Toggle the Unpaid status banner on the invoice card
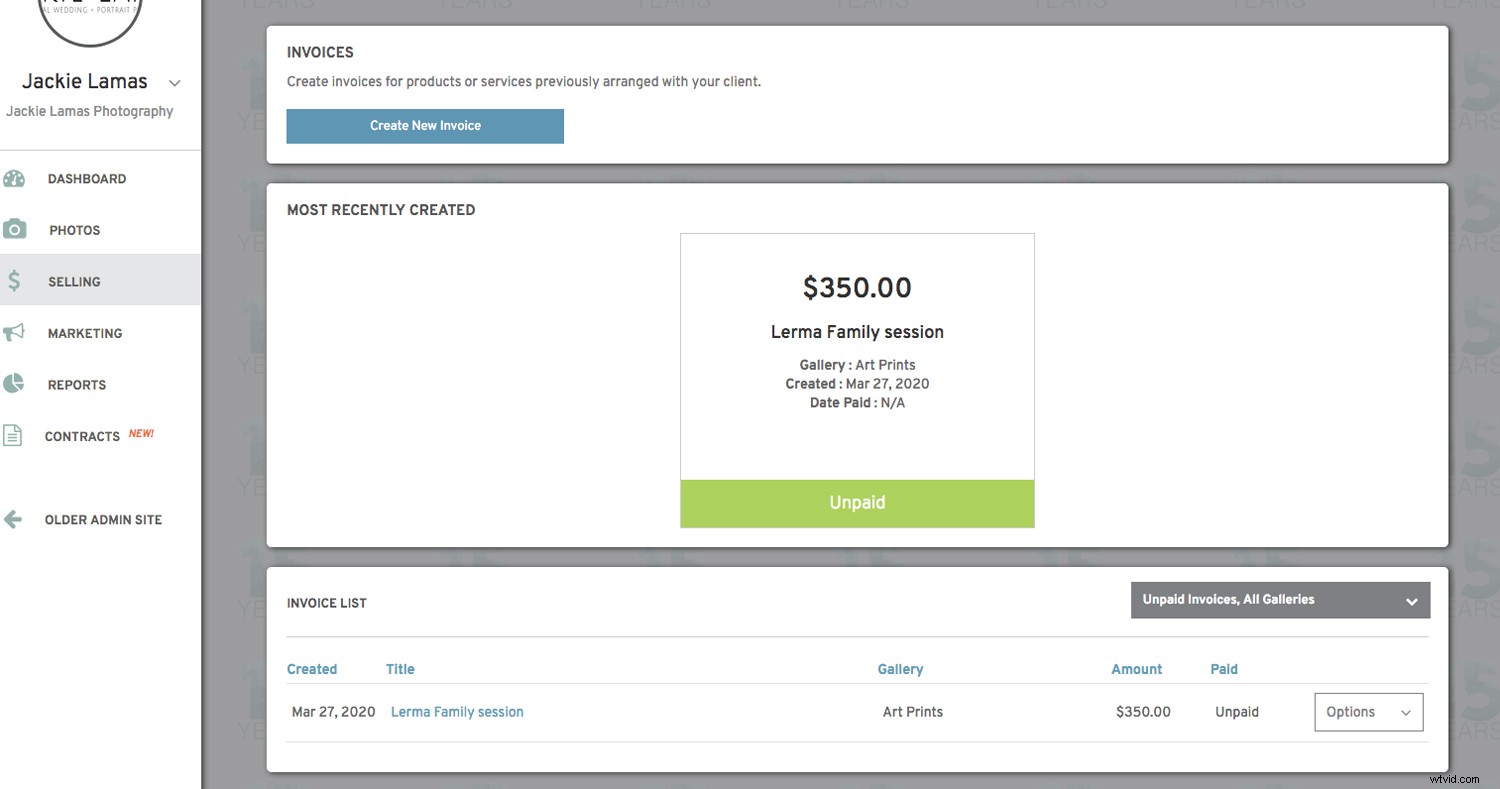Viewport: 1500px width, 789px height. click(856, 503)
